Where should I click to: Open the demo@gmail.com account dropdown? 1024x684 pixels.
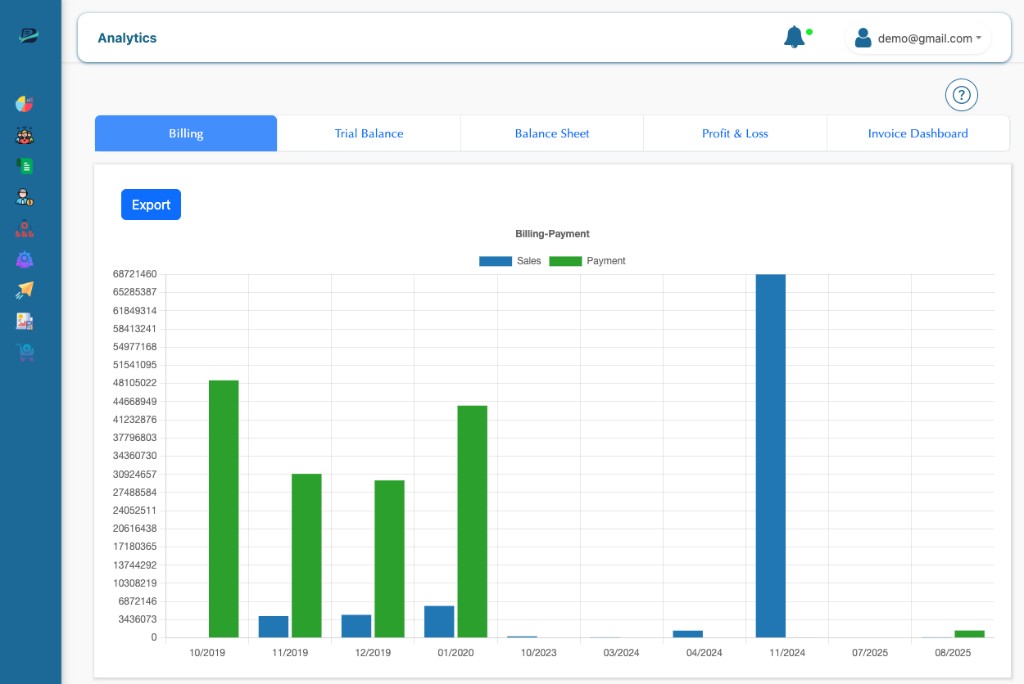coord(918,38)
